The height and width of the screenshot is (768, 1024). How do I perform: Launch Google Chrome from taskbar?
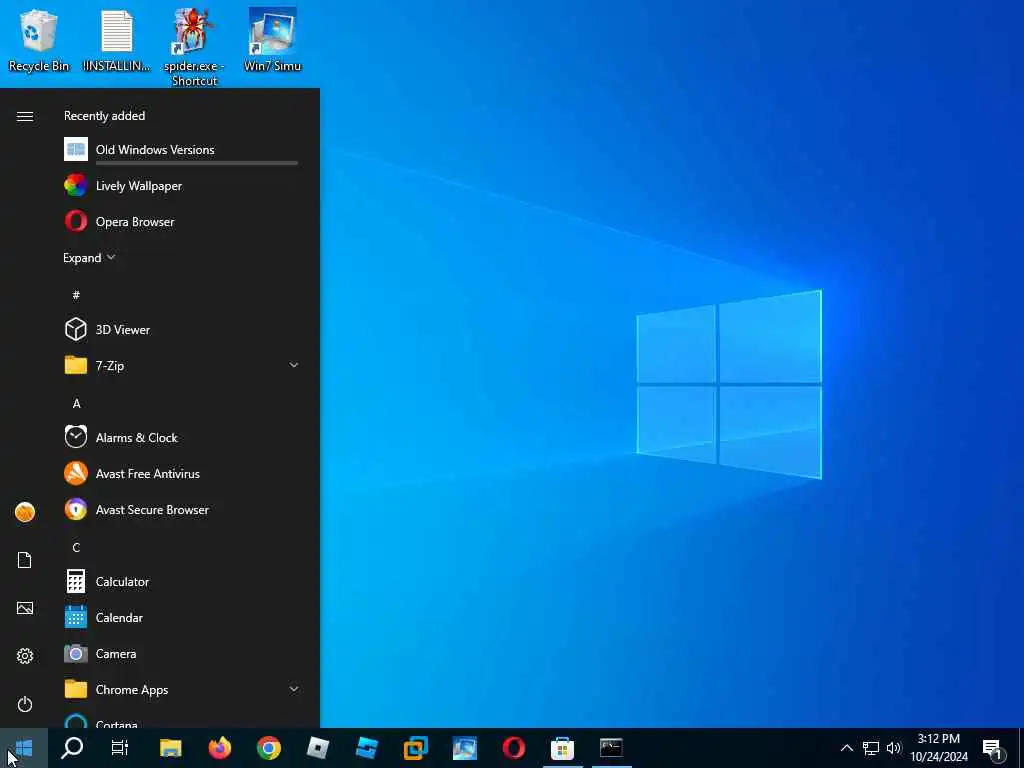point(268,748)
